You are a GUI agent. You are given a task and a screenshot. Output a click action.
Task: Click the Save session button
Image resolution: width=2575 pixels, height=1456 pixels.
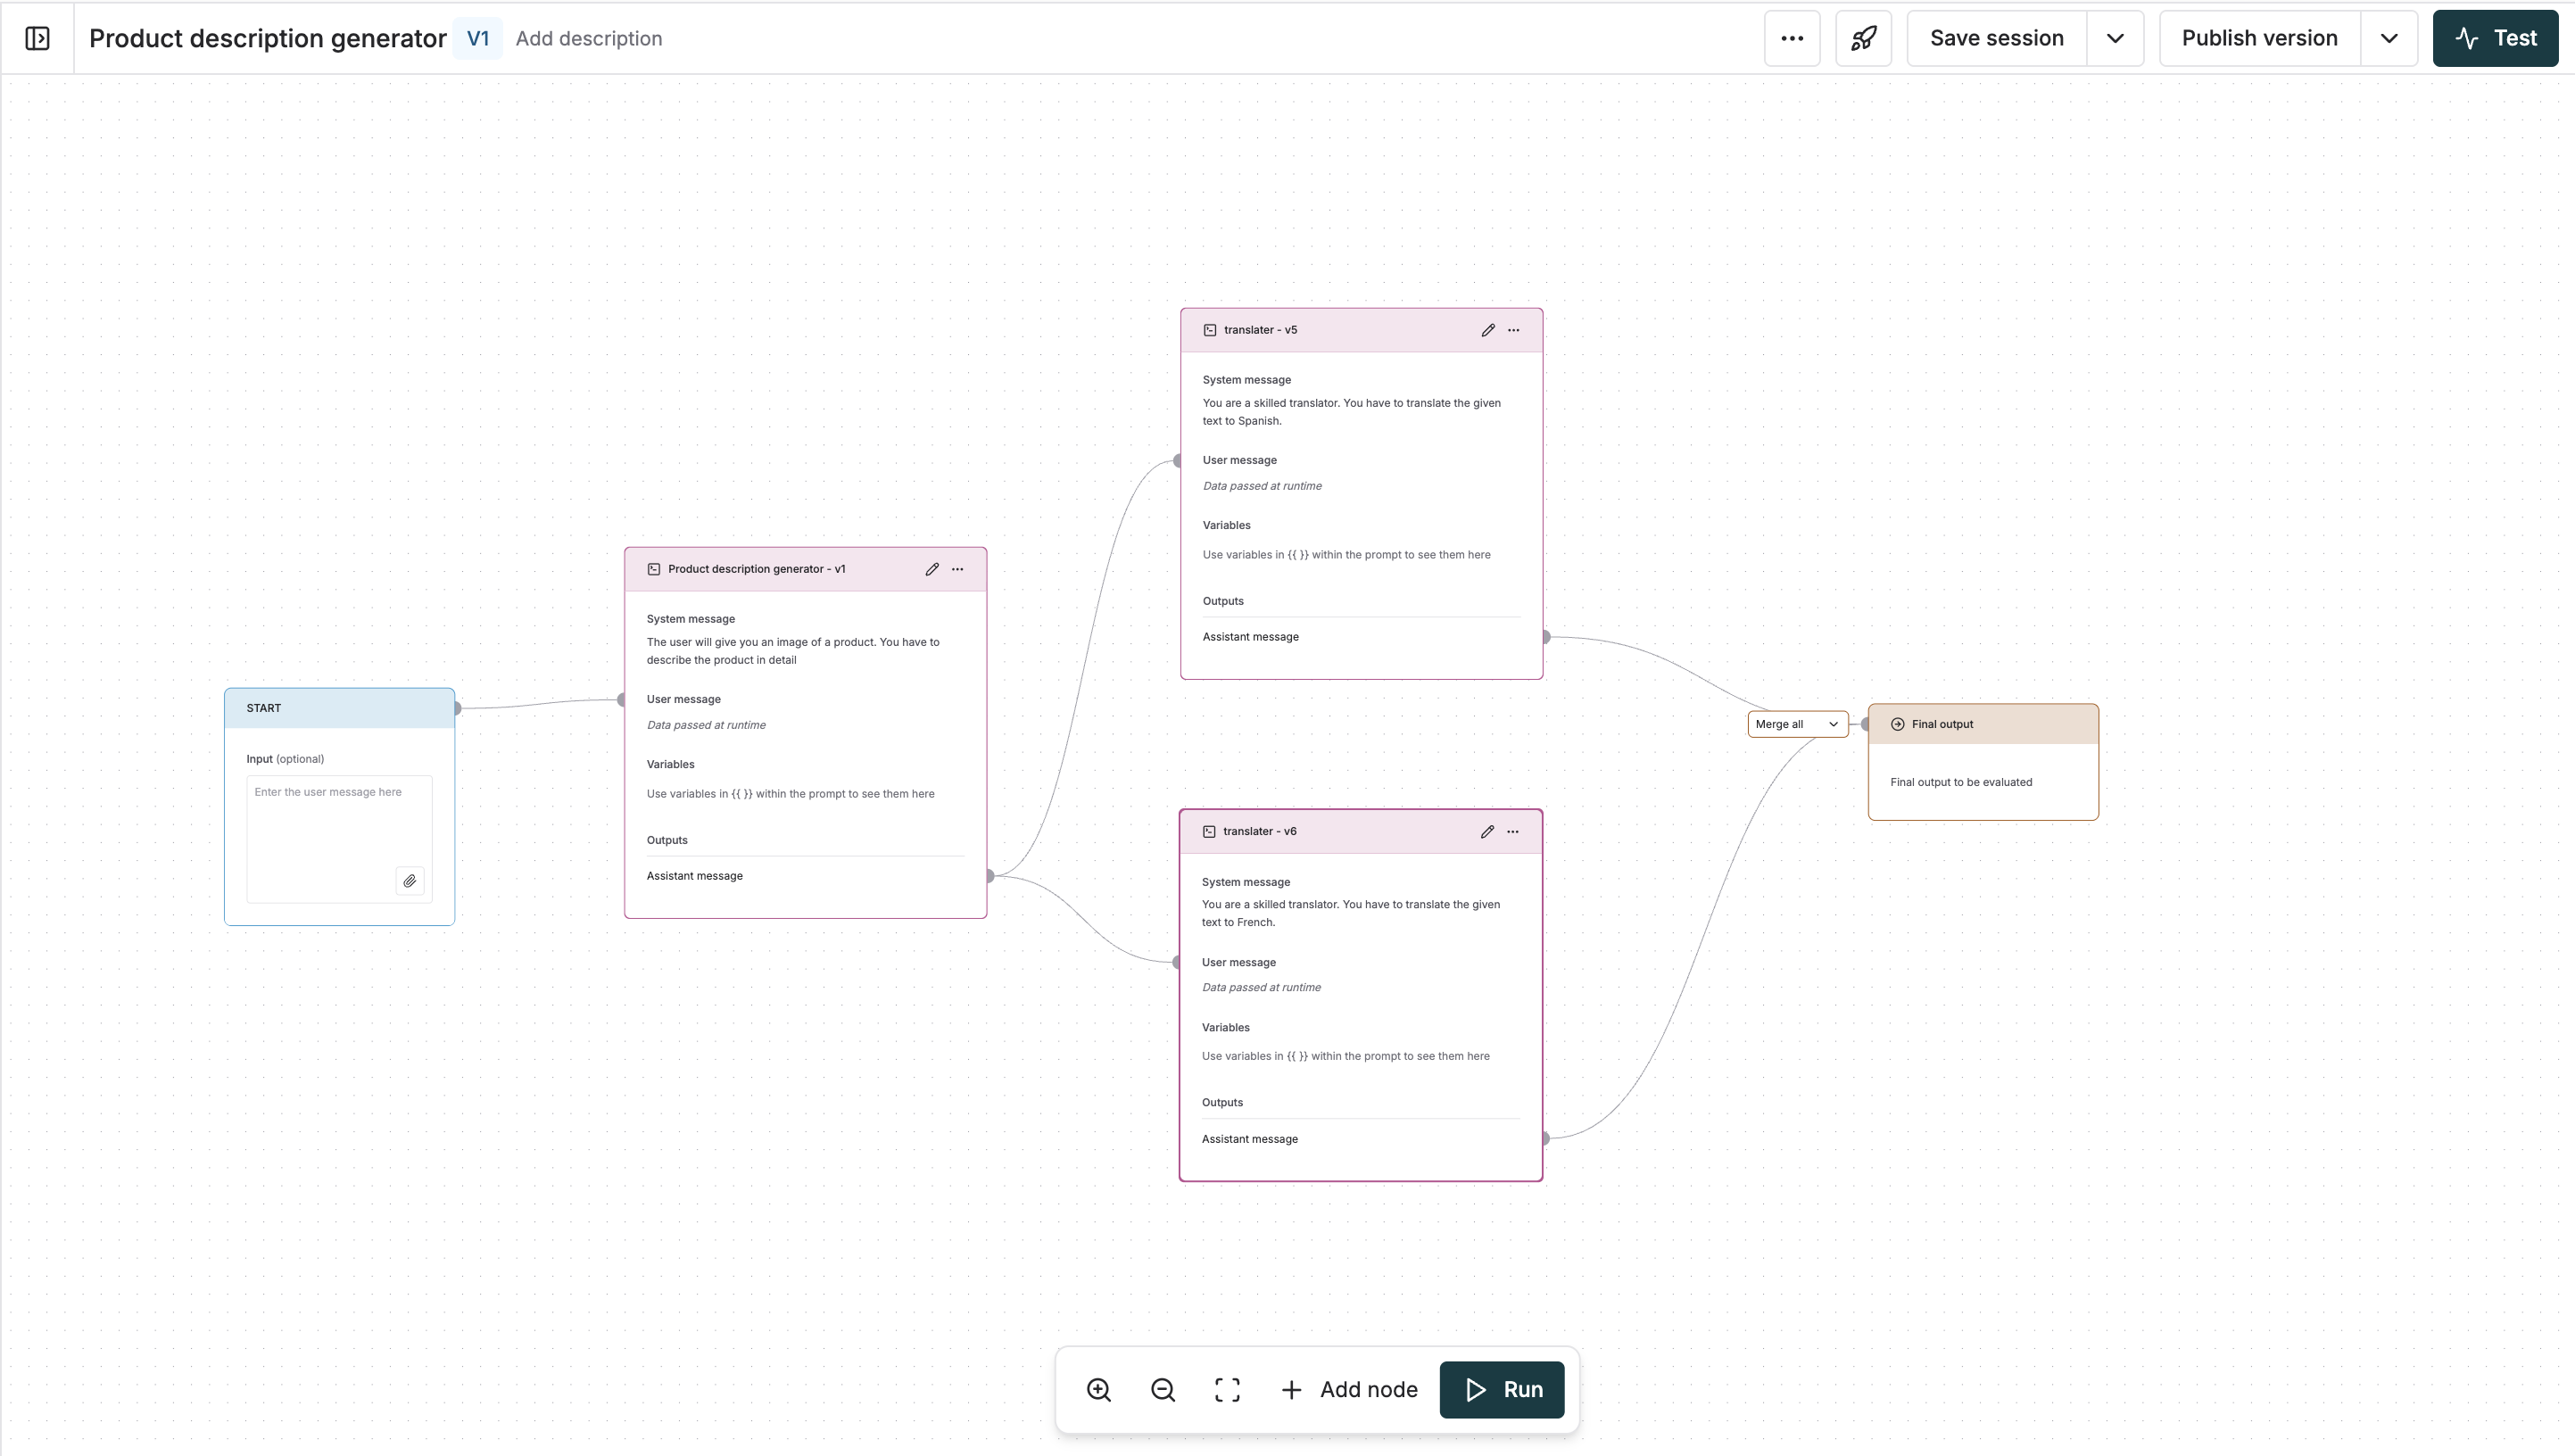pyautogui.click(x=1996, y=38)
